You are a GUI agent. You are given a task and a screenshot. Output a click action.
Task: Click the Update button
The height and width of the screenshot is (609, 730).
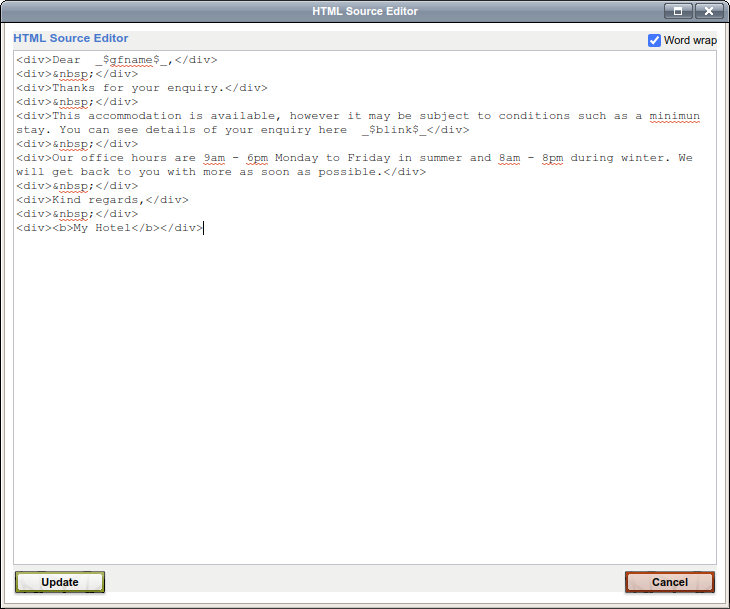[x=60, y=582]
